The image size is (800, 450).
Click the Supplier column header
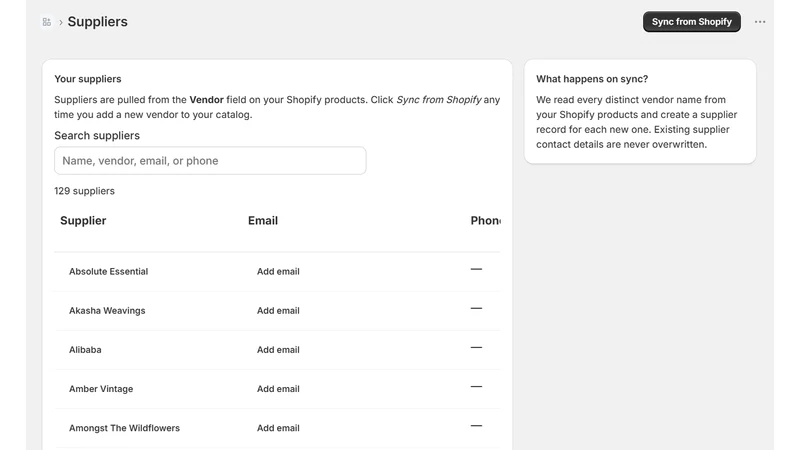click(83, 220)
